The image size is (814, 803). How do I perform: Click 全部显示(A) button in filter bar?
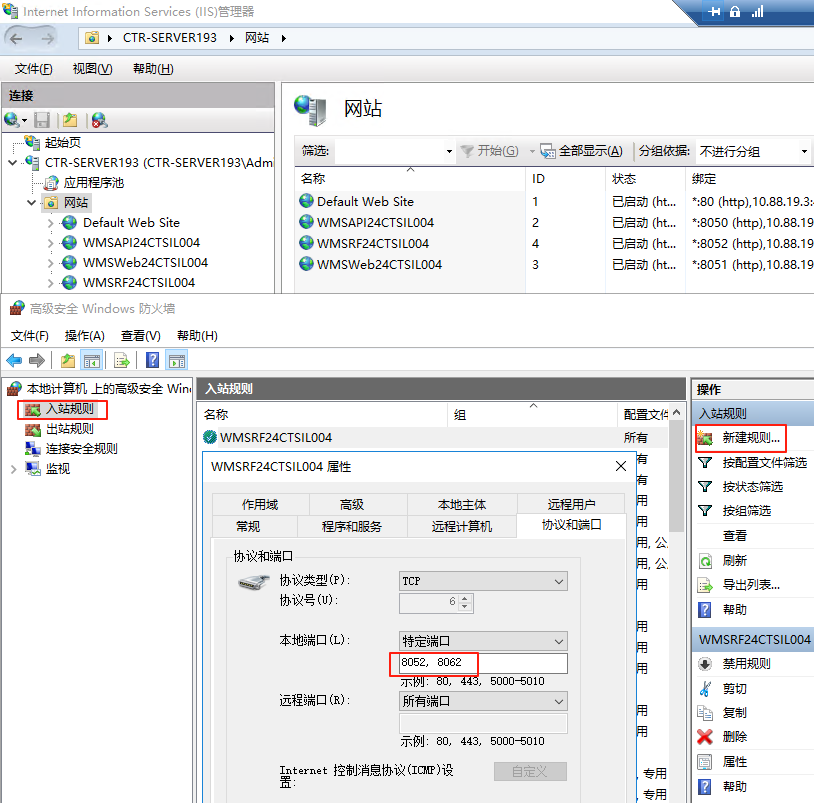[x=581, y=151]
